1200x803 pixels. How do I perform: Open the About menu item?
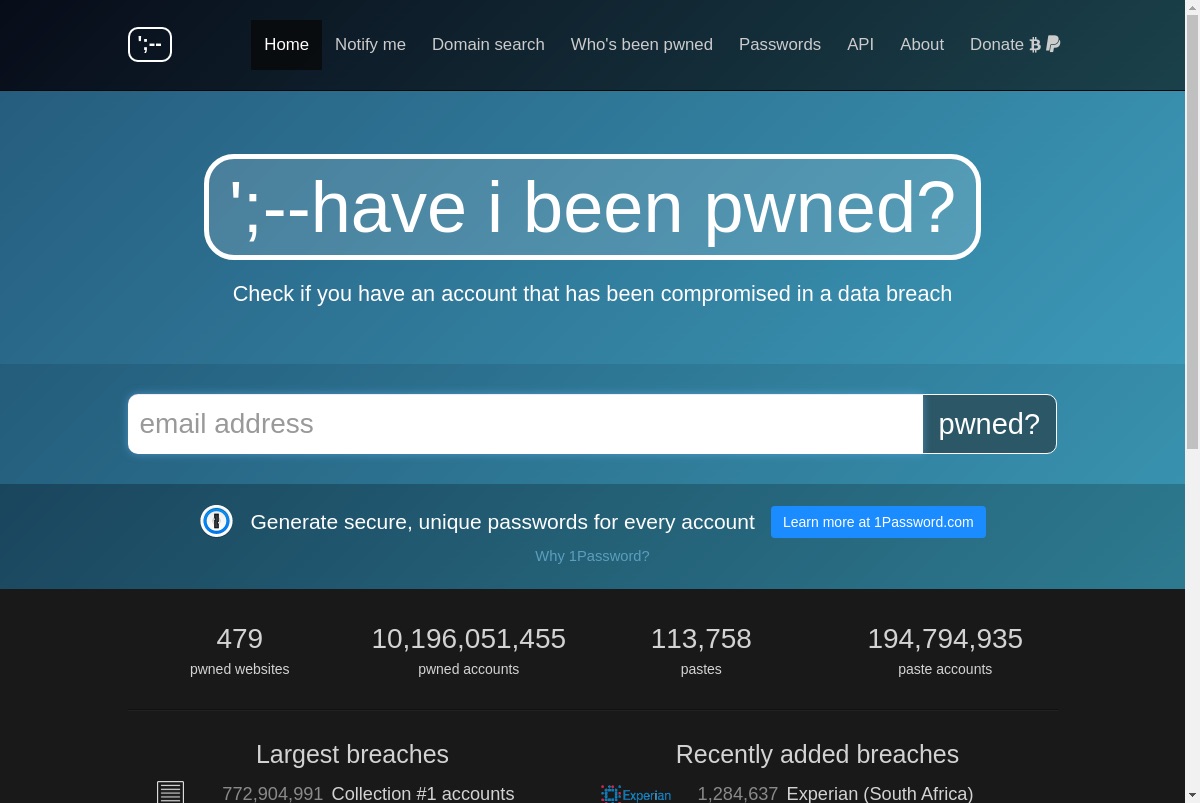(922, 45)
